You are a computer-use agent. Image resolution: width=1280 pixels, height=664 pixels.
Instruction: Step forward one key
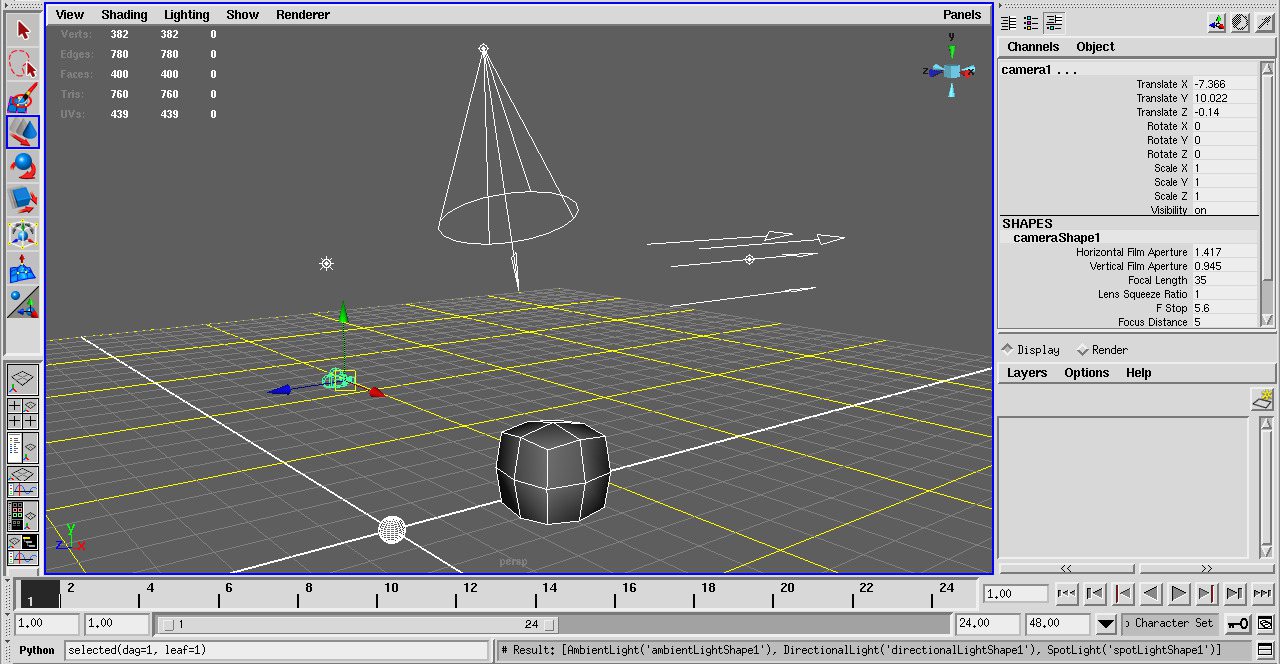[1207, 593]
